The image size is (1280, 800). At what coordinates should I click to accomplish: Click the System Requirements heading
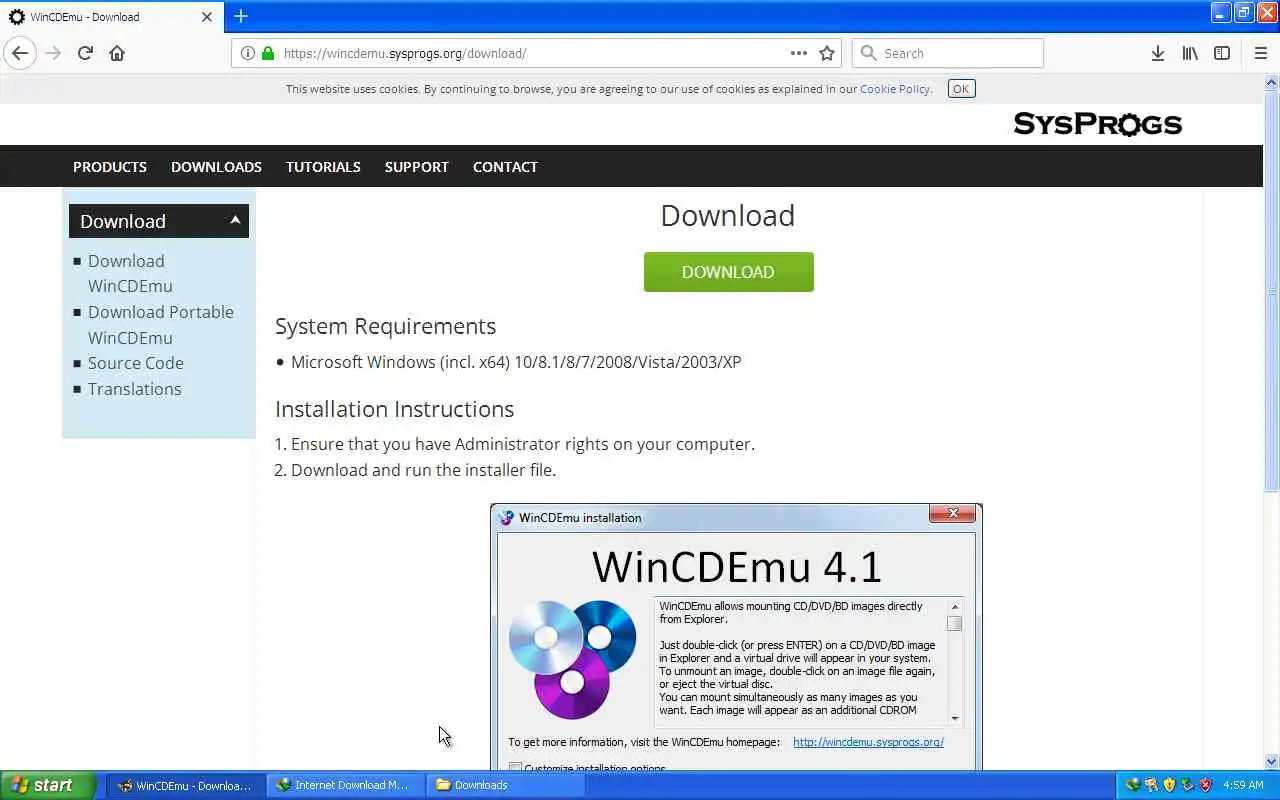tap(385, 327)
